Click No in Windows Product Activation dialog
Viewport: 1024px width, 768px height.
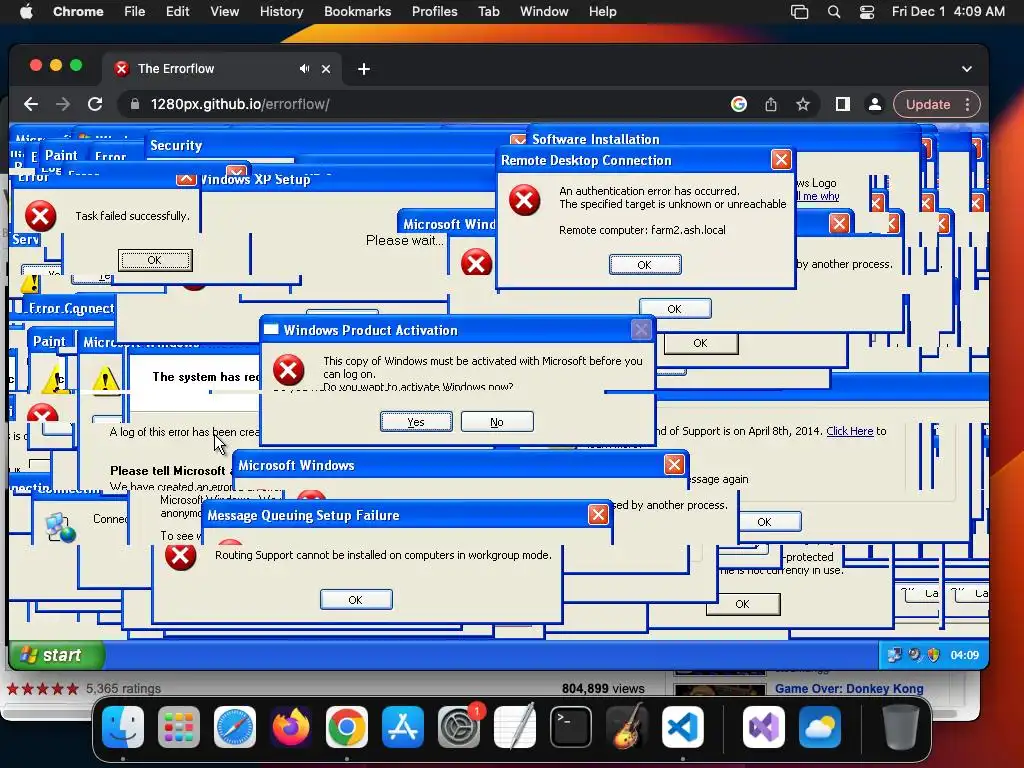tap(497, 422)
